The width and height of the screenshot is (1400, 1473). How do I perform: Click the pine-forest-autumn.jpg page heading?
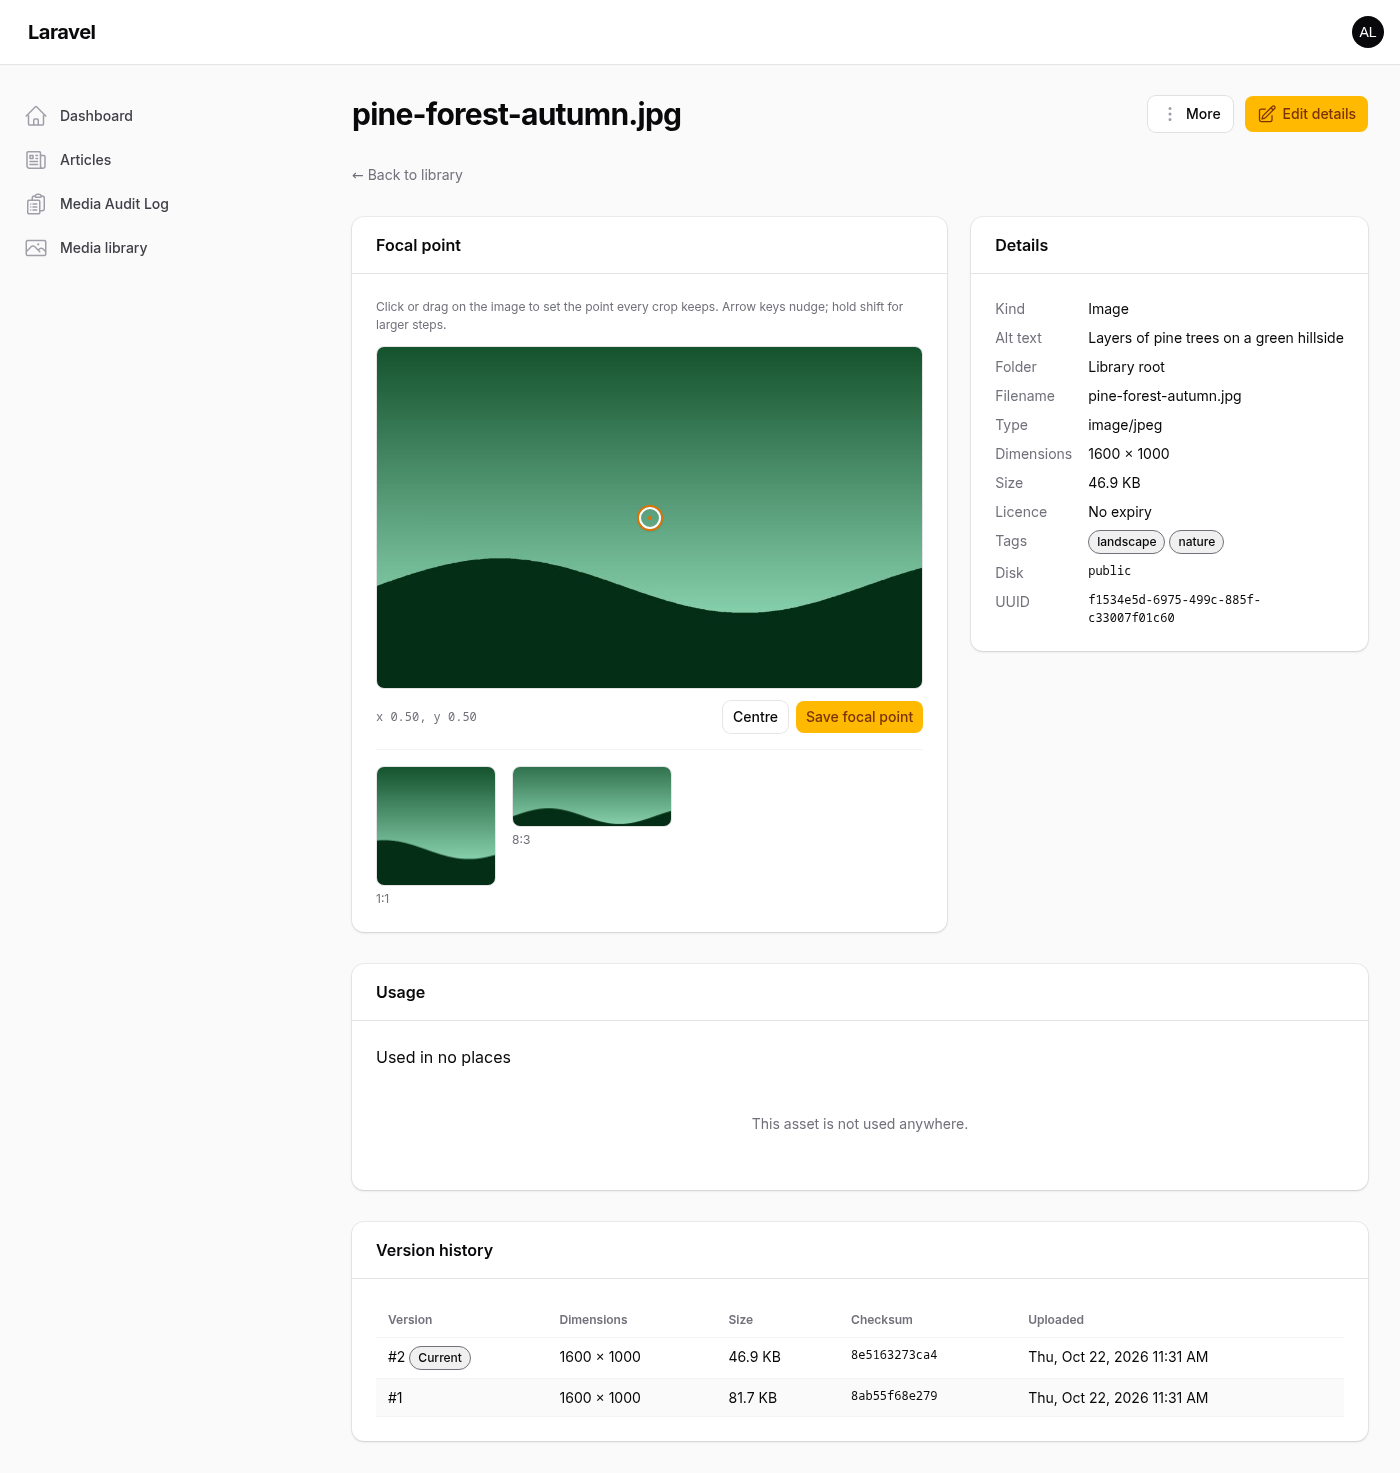(516, 114)
